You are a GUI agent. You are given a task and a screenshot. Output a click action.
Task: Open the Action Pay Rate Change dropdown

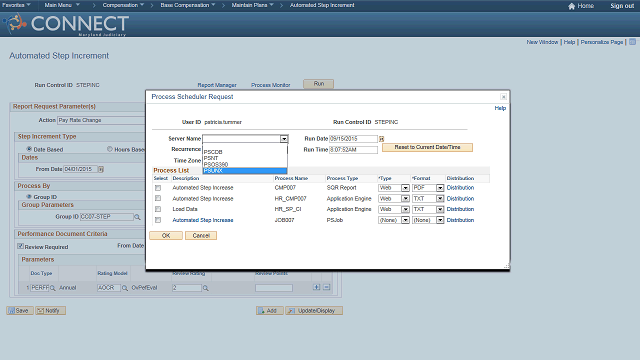(x=101, y=120)
